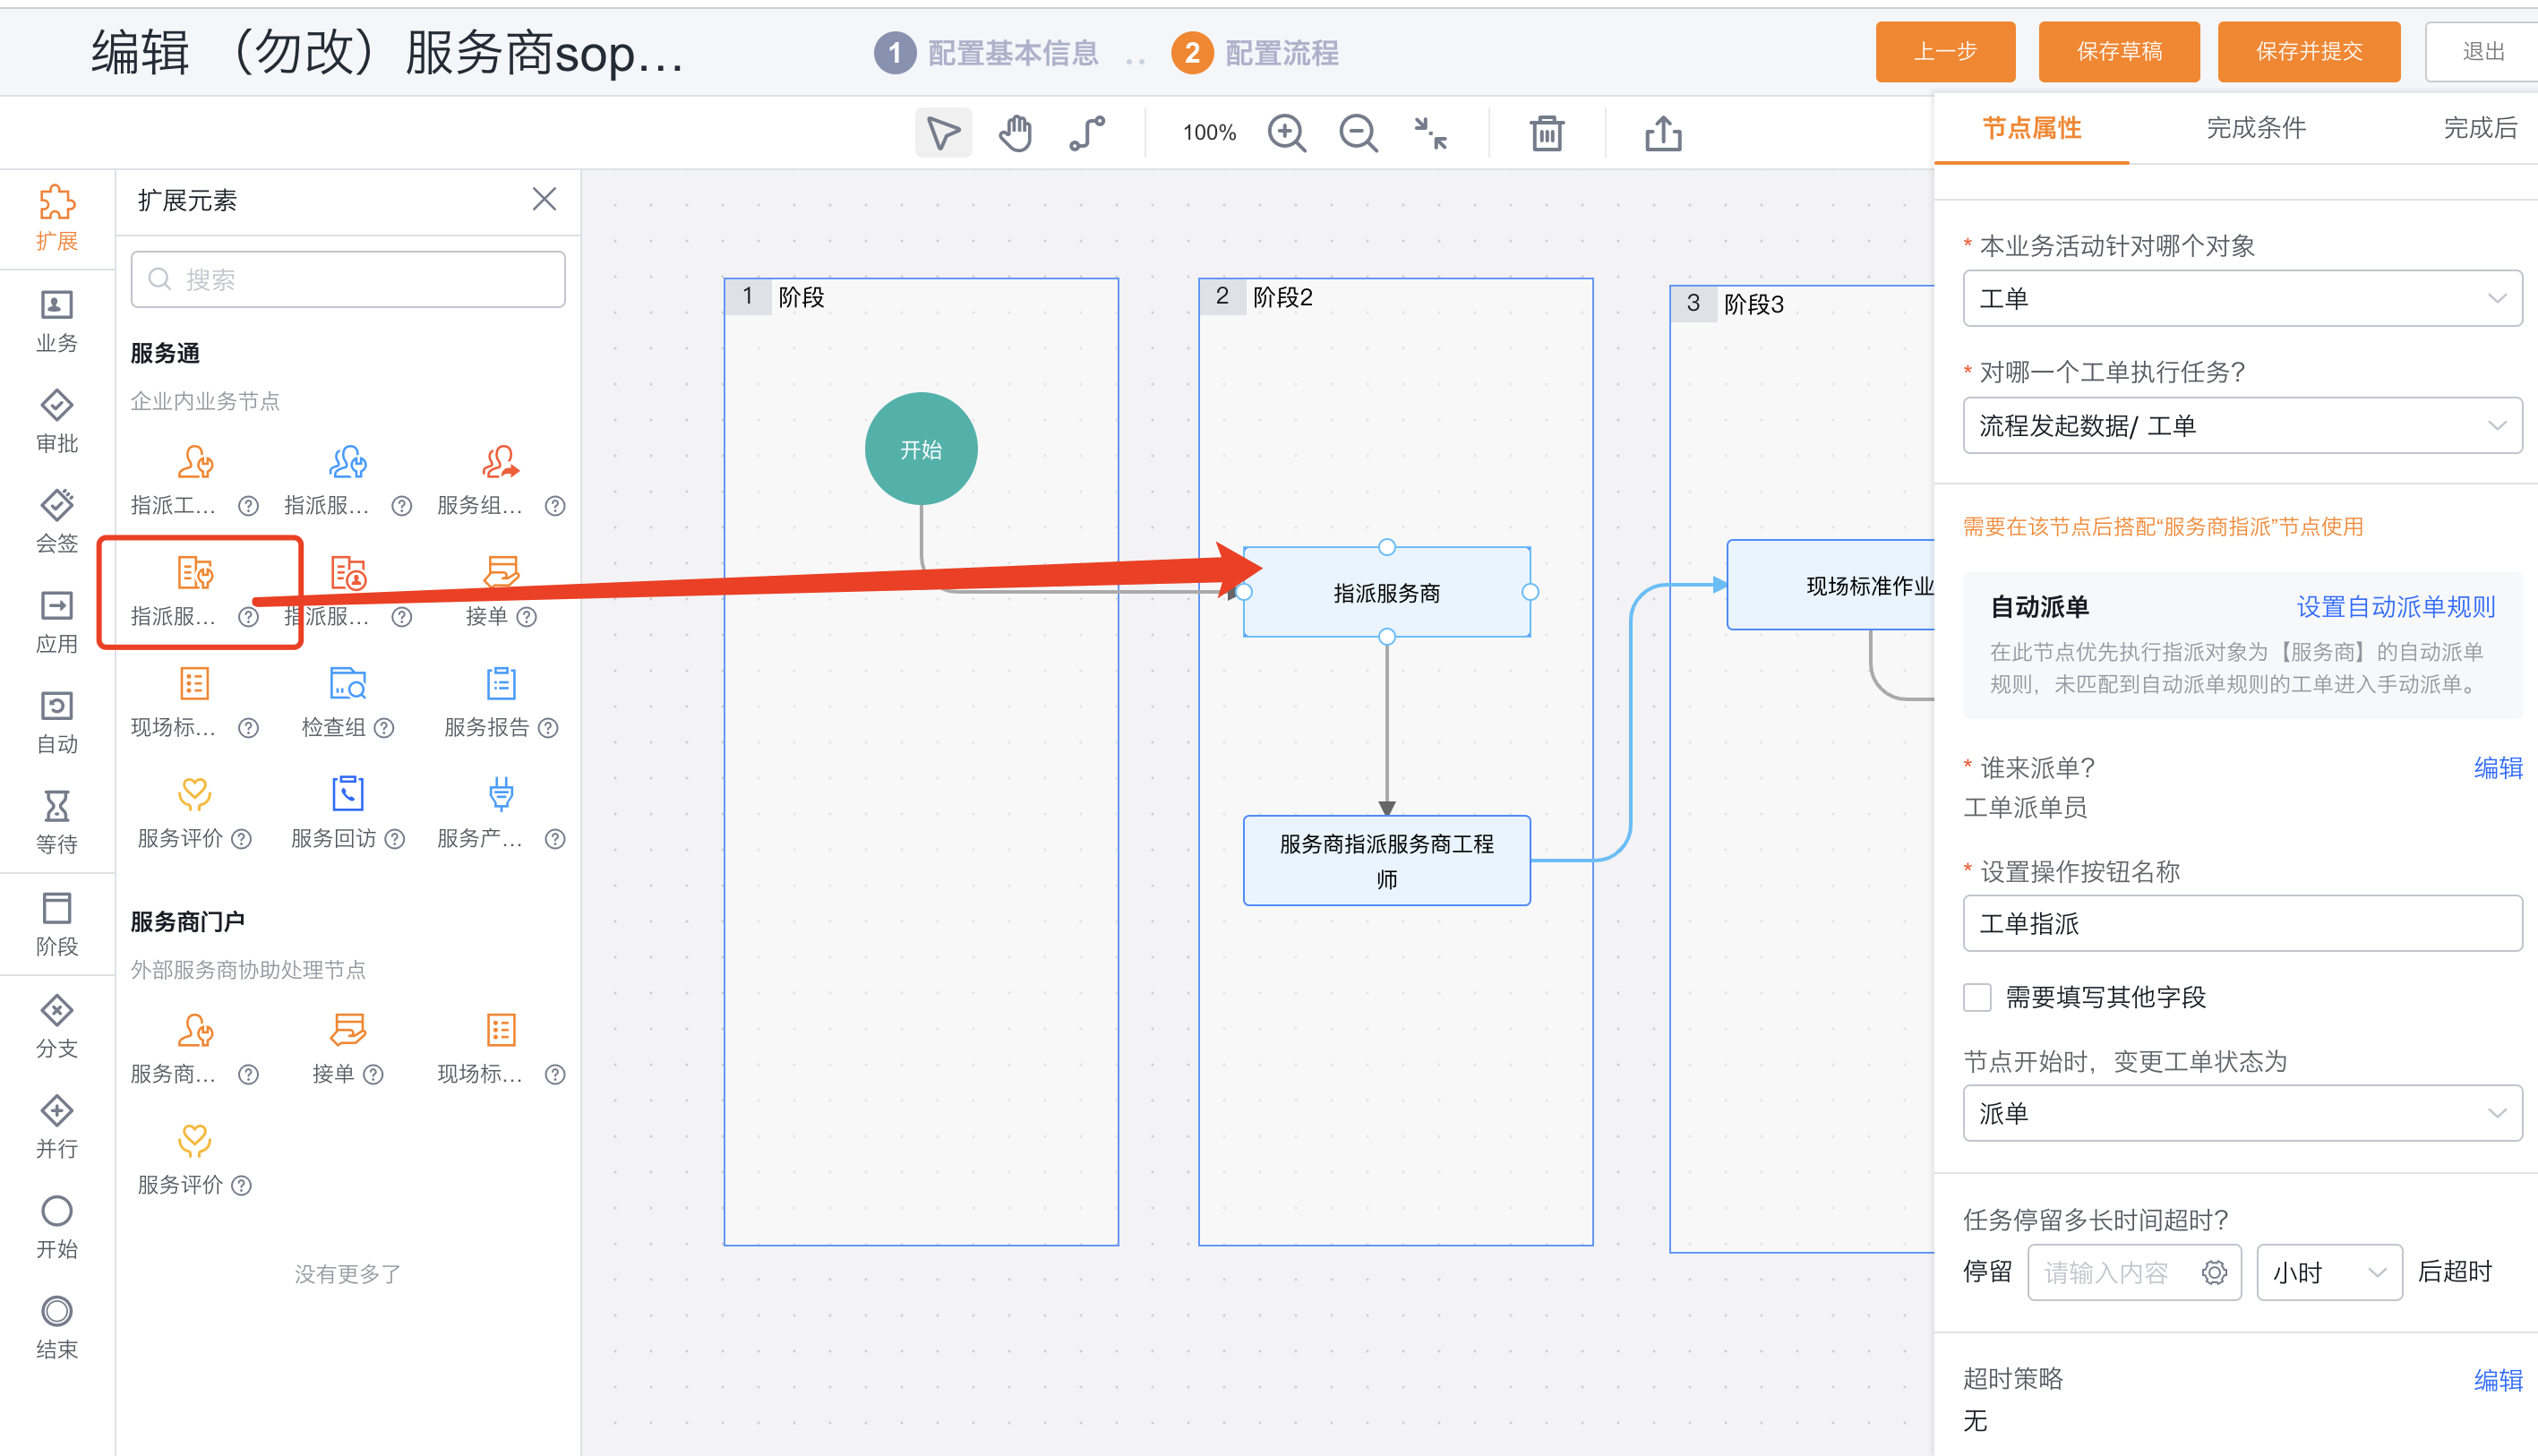
Task: Close the 扩展元素 panel
Action: (x=544, y=199)
